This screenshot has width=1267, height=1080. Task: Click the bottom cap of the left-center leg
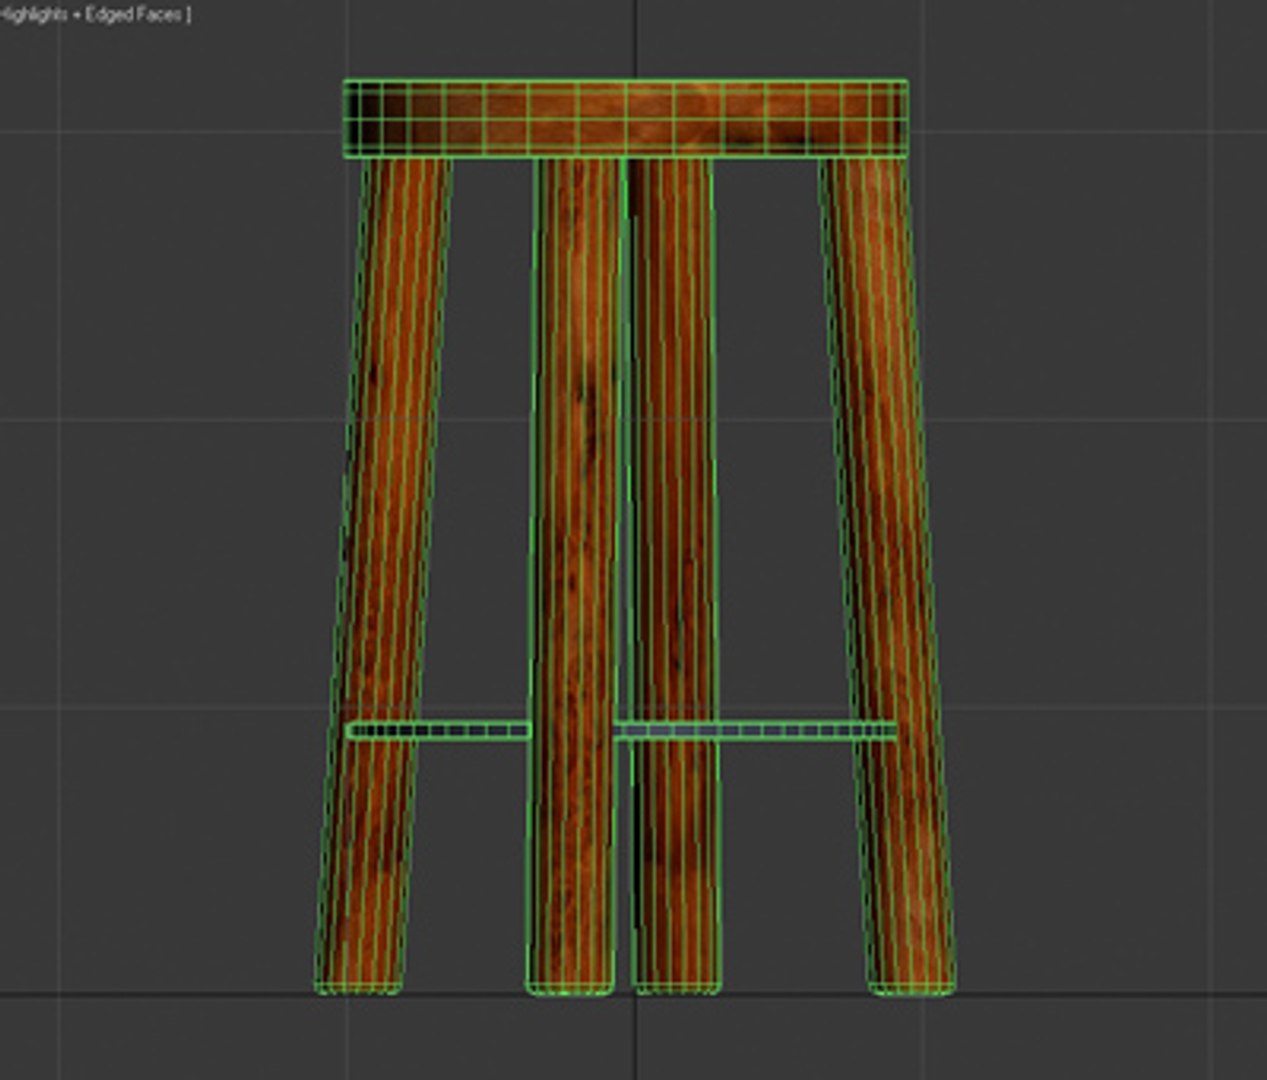[x=570, y=988]
